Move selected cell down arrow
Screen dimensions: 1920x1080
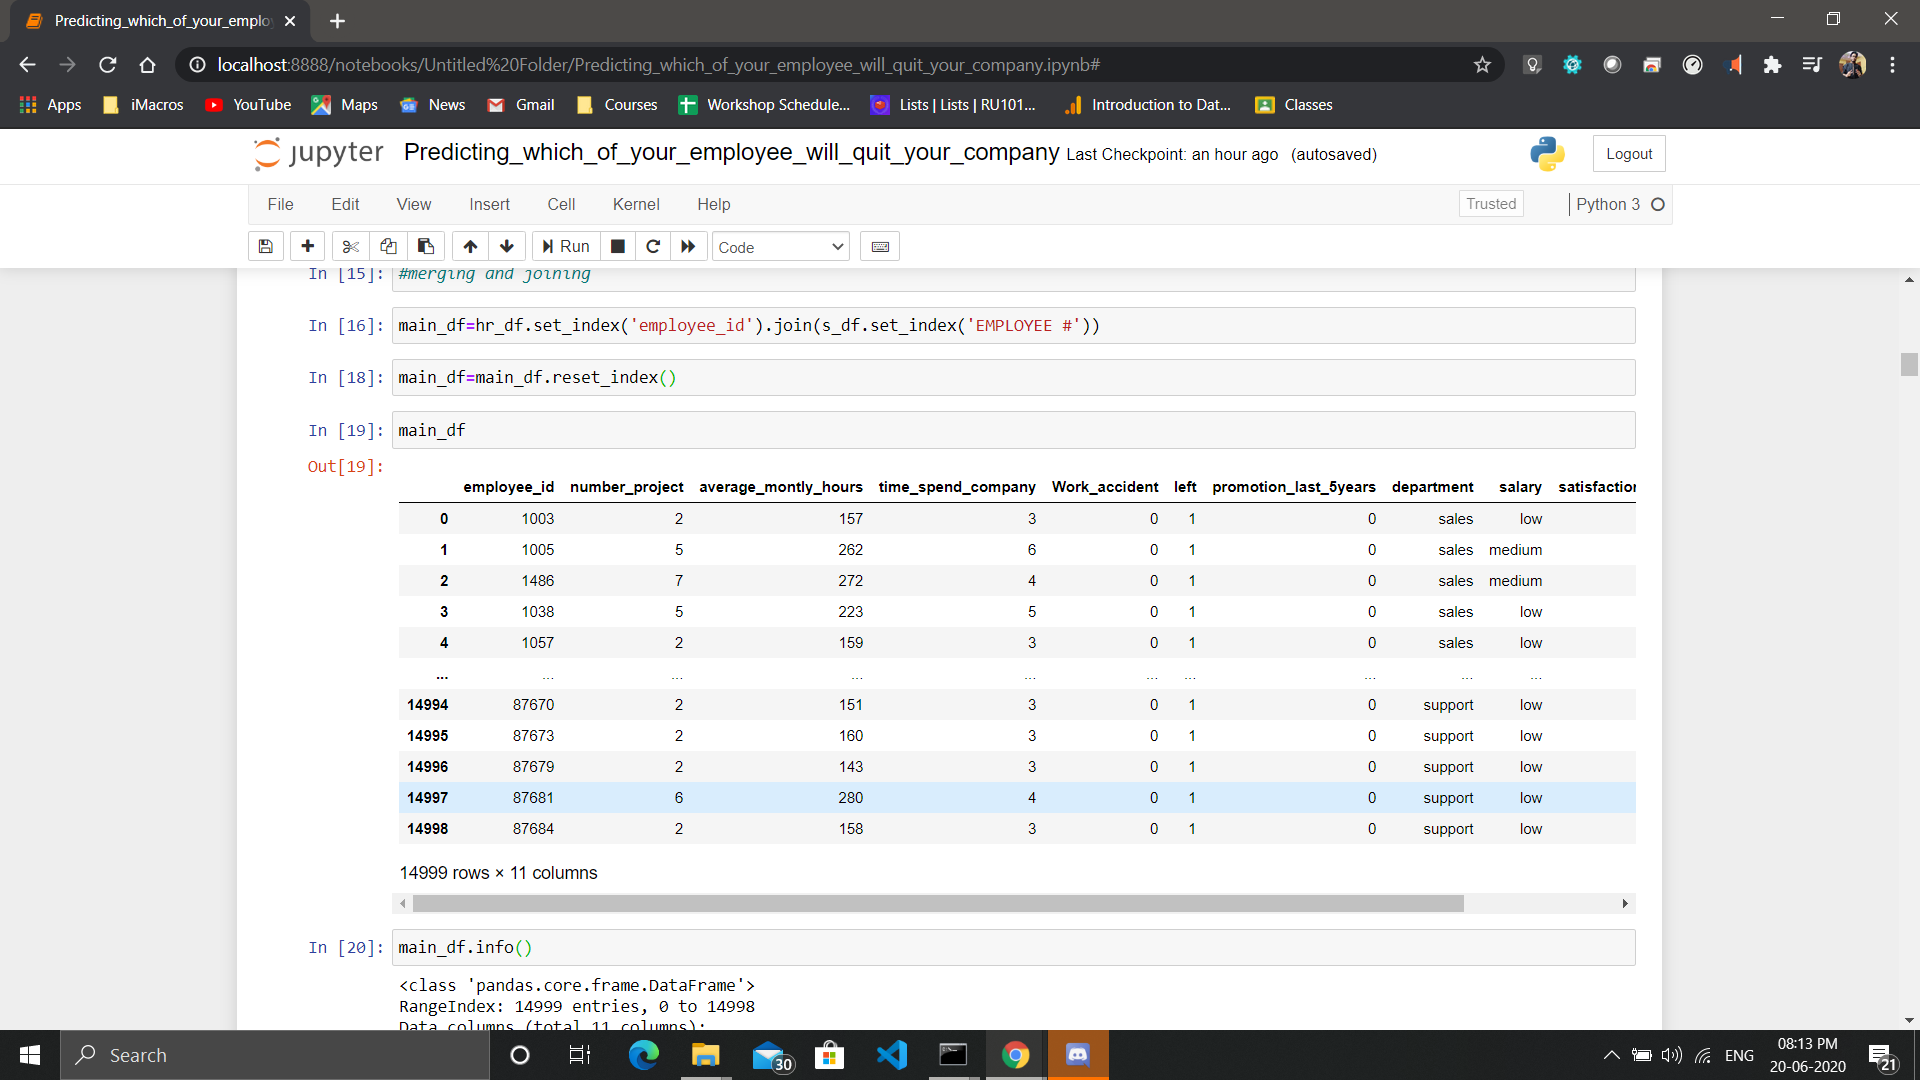507,246
